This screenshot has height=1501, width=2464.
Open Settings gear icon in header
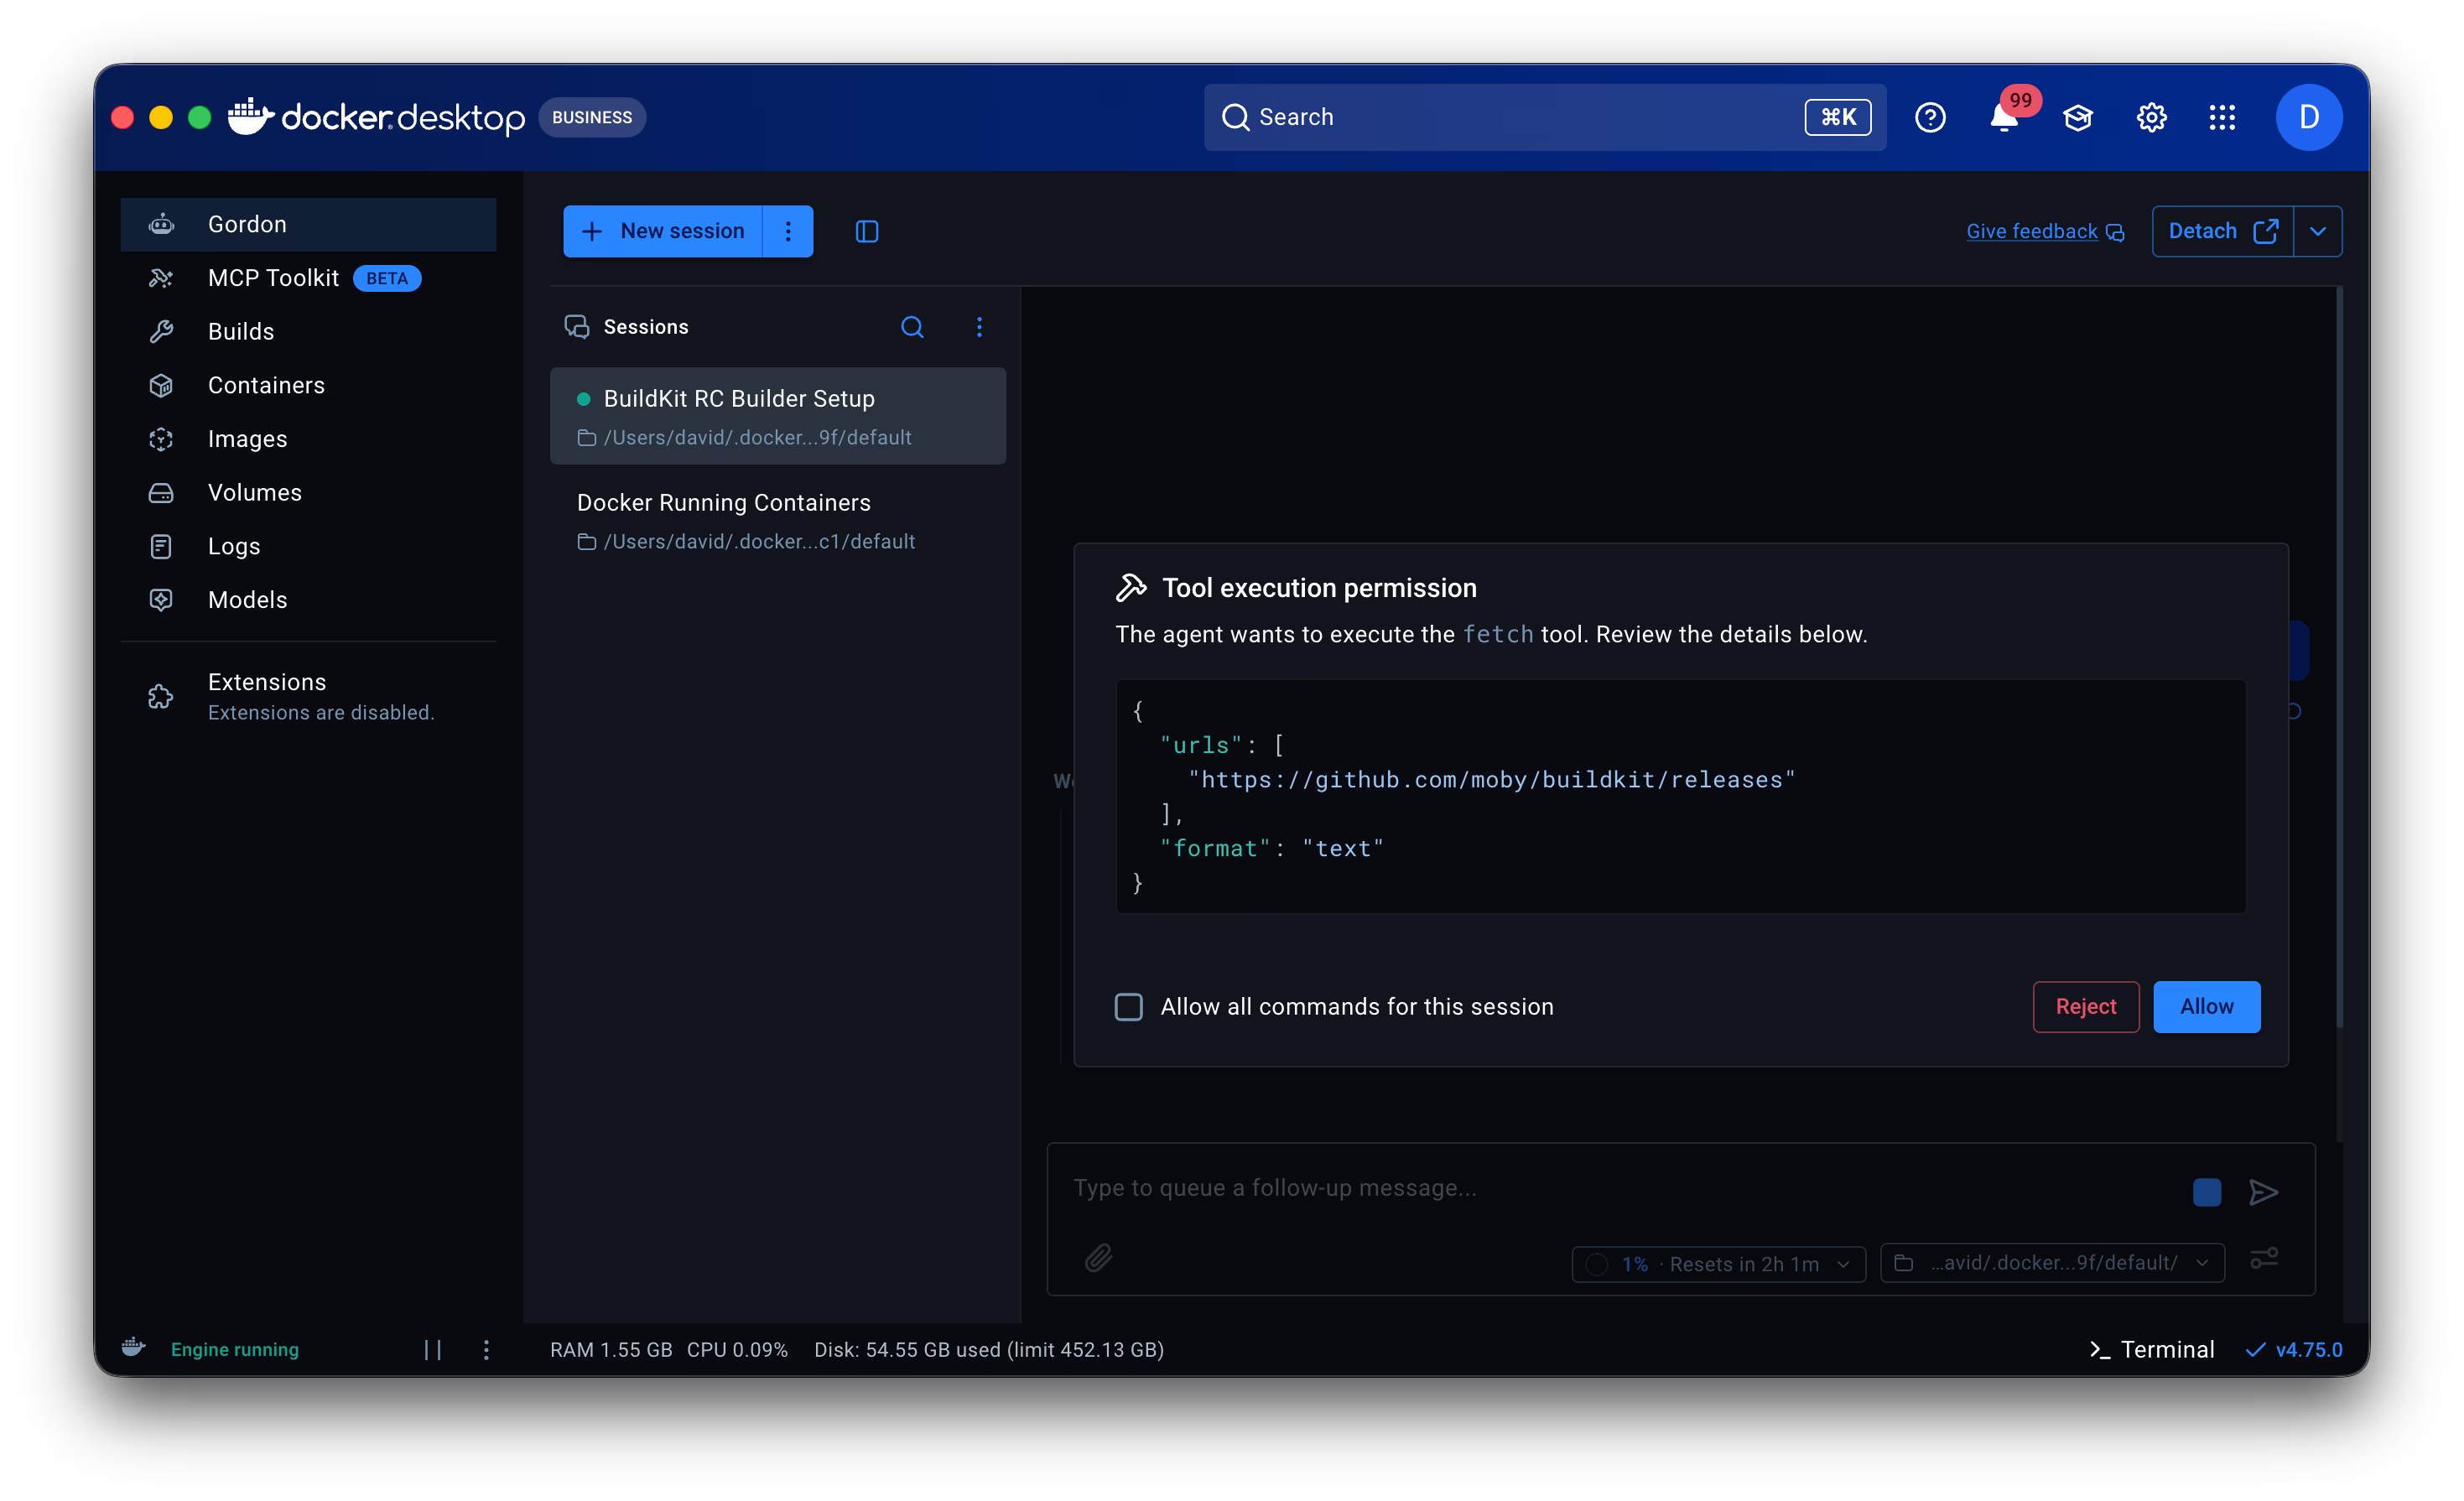click(2151, 117)
